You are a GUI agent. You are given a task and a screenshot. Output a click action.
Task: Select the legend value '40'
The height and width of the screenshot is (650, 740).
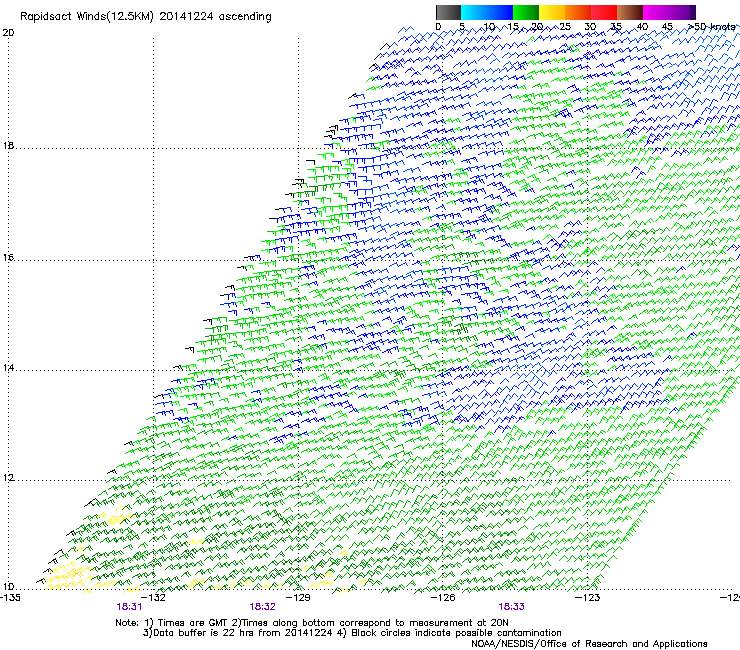pos(642,27)
